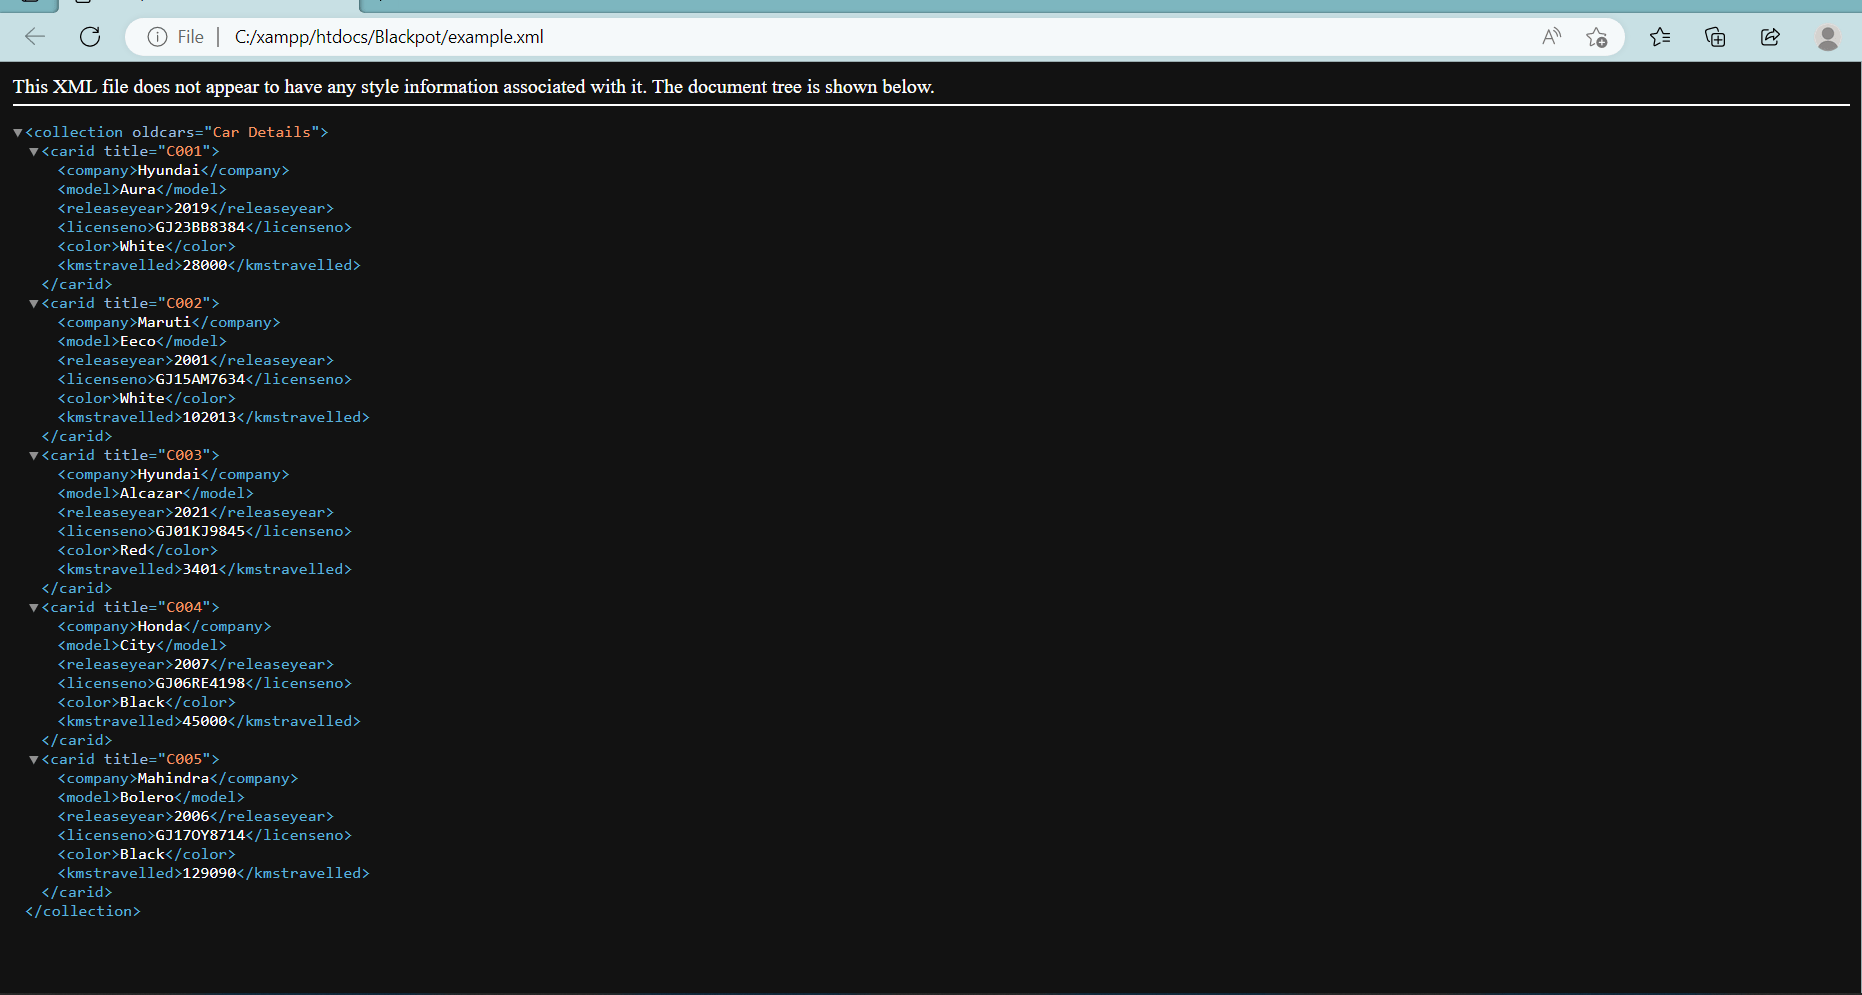Open the Collections panel

pyautogui.click(x=1715, y=37)
